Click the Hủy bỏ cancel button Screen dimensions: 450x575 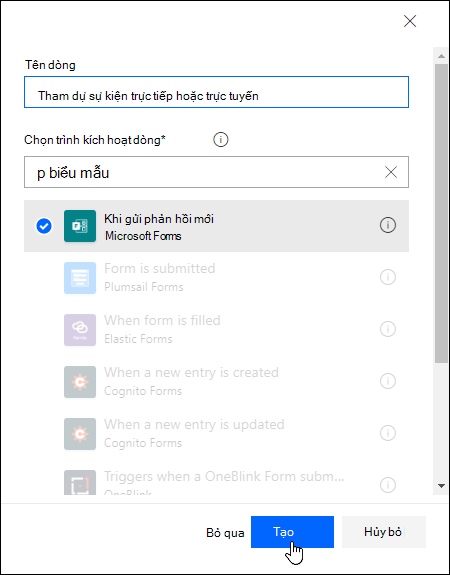(x=384, y=532)
